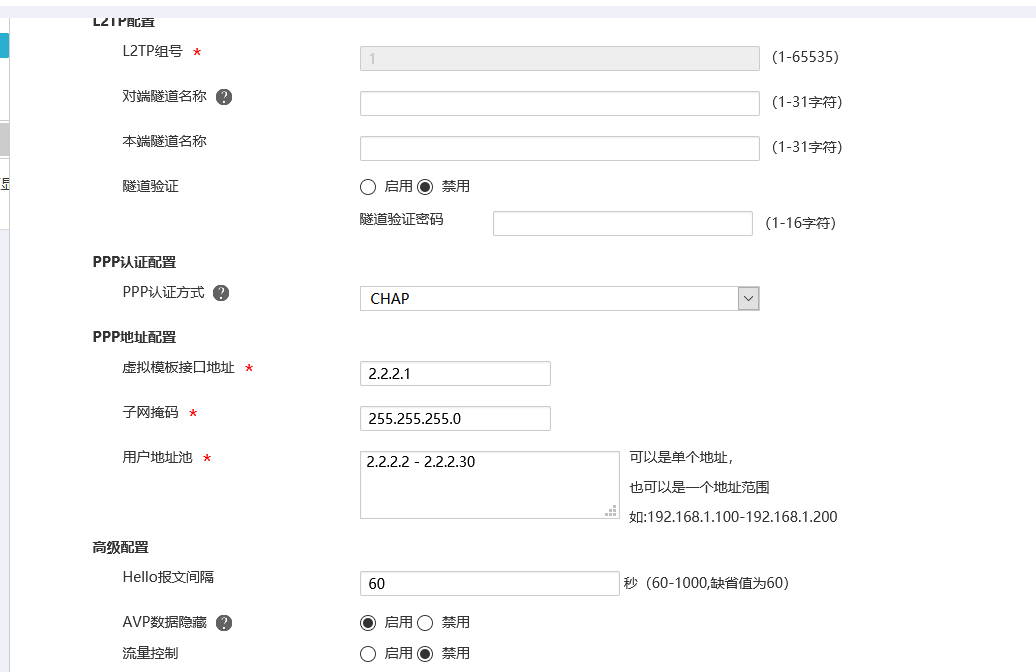
Task: Select 禁用 radio for 隧道验证
Action: pos(425,187)
